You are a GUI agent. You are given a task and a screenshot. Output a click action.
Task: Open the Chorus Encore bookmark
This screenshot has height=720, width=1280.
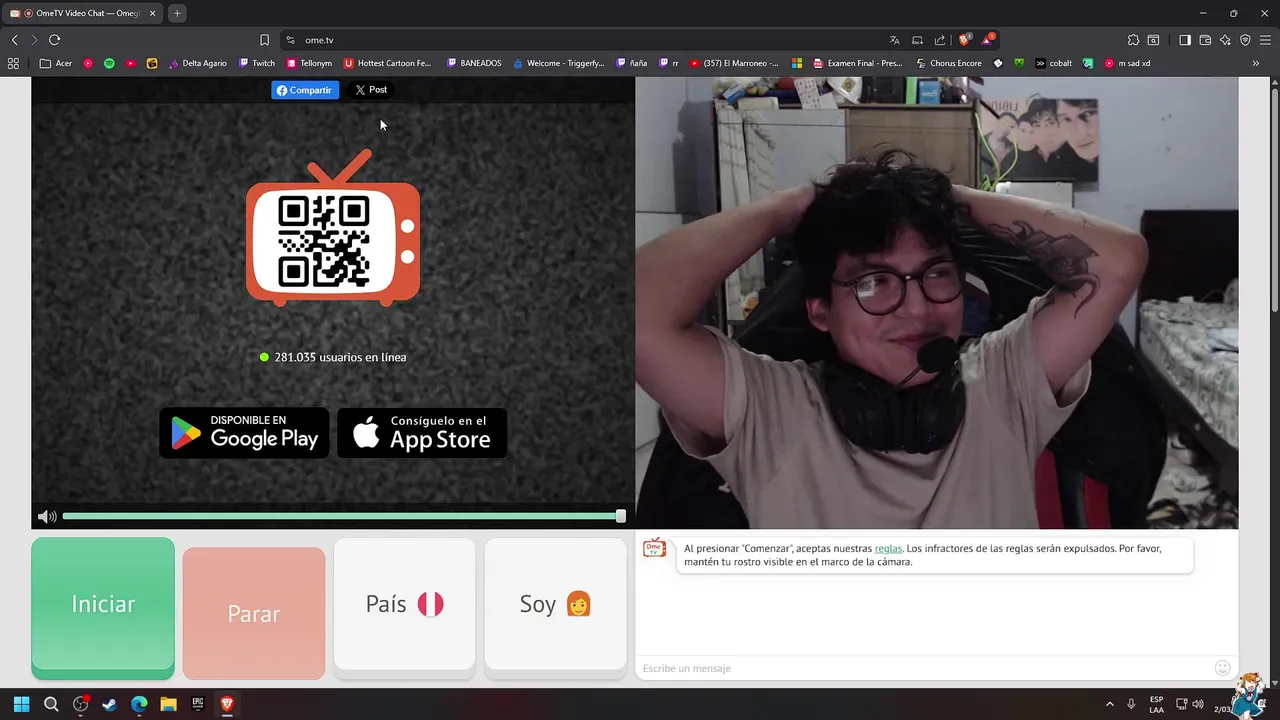coord(949,63)
